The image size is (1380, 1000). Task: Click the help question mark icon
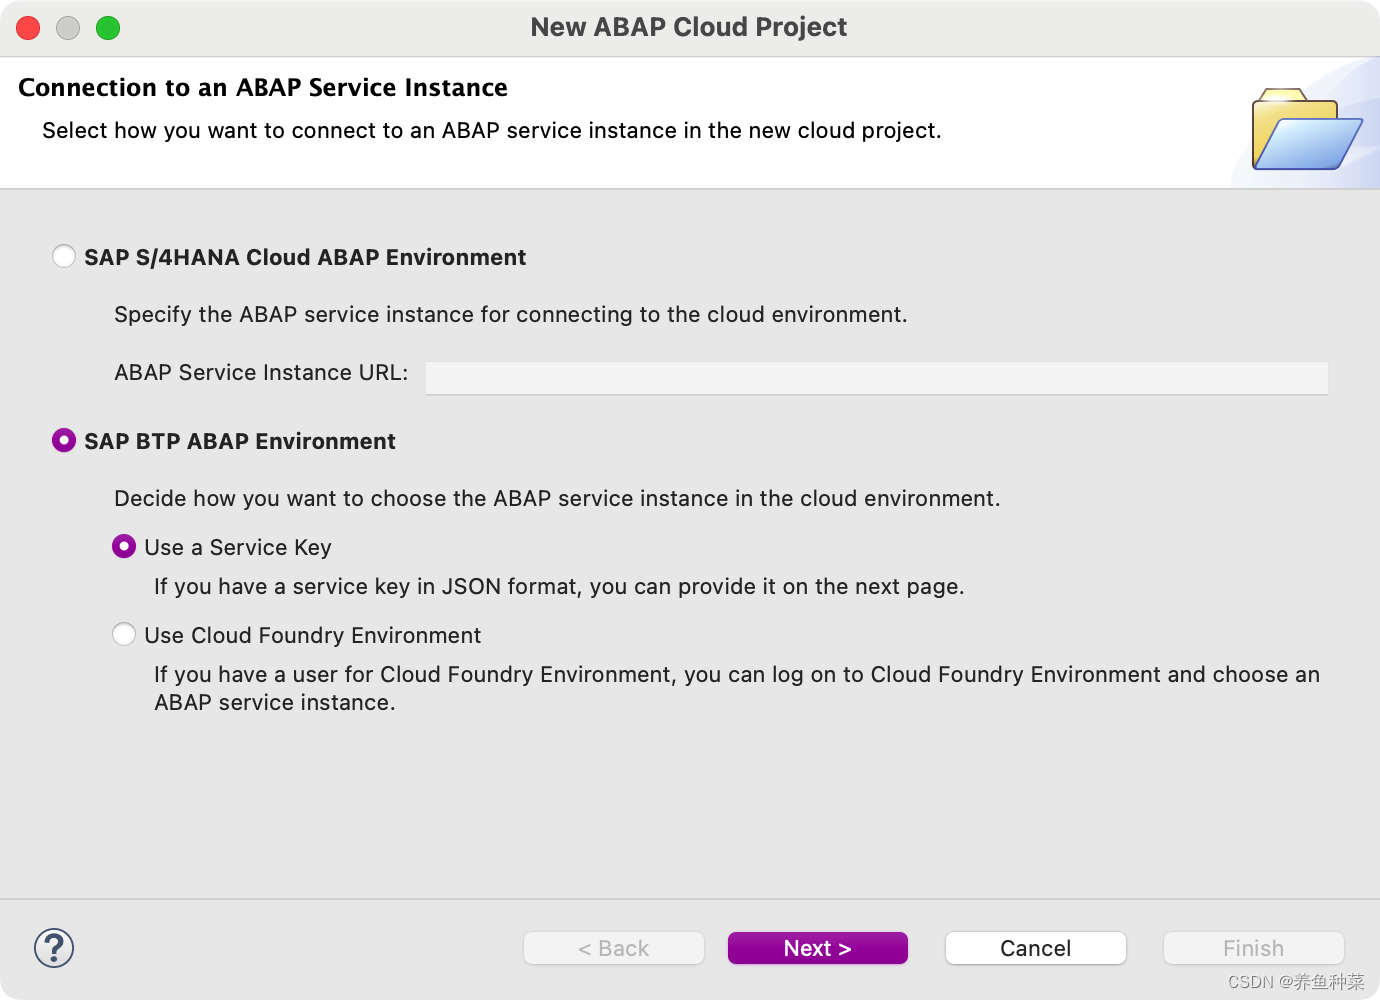(54, 948)
